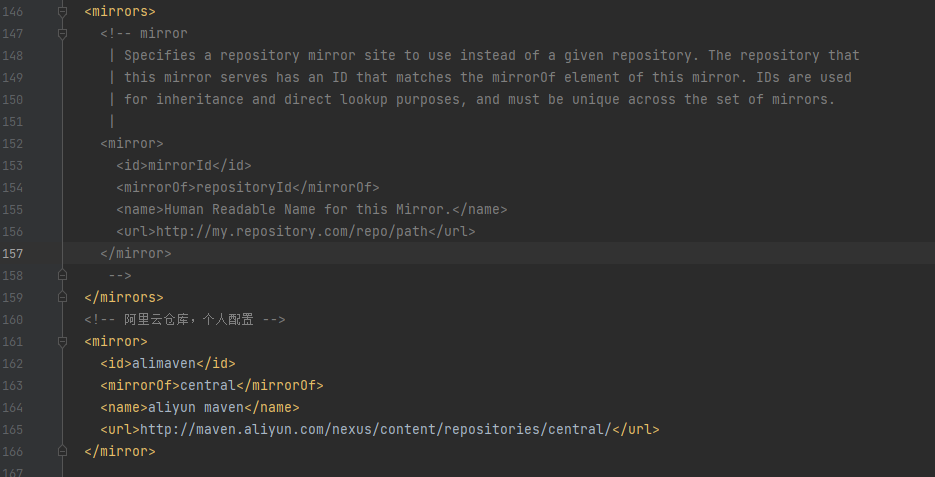The height and width of the screenshot is (477, 935).
Task: Click line number 148 in the gutter
Action: tap(12, 55)
